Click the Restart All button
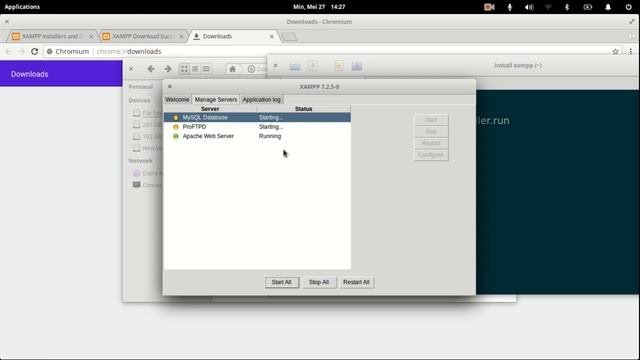Viewport: 640px width, 360px height. point(356,282)
